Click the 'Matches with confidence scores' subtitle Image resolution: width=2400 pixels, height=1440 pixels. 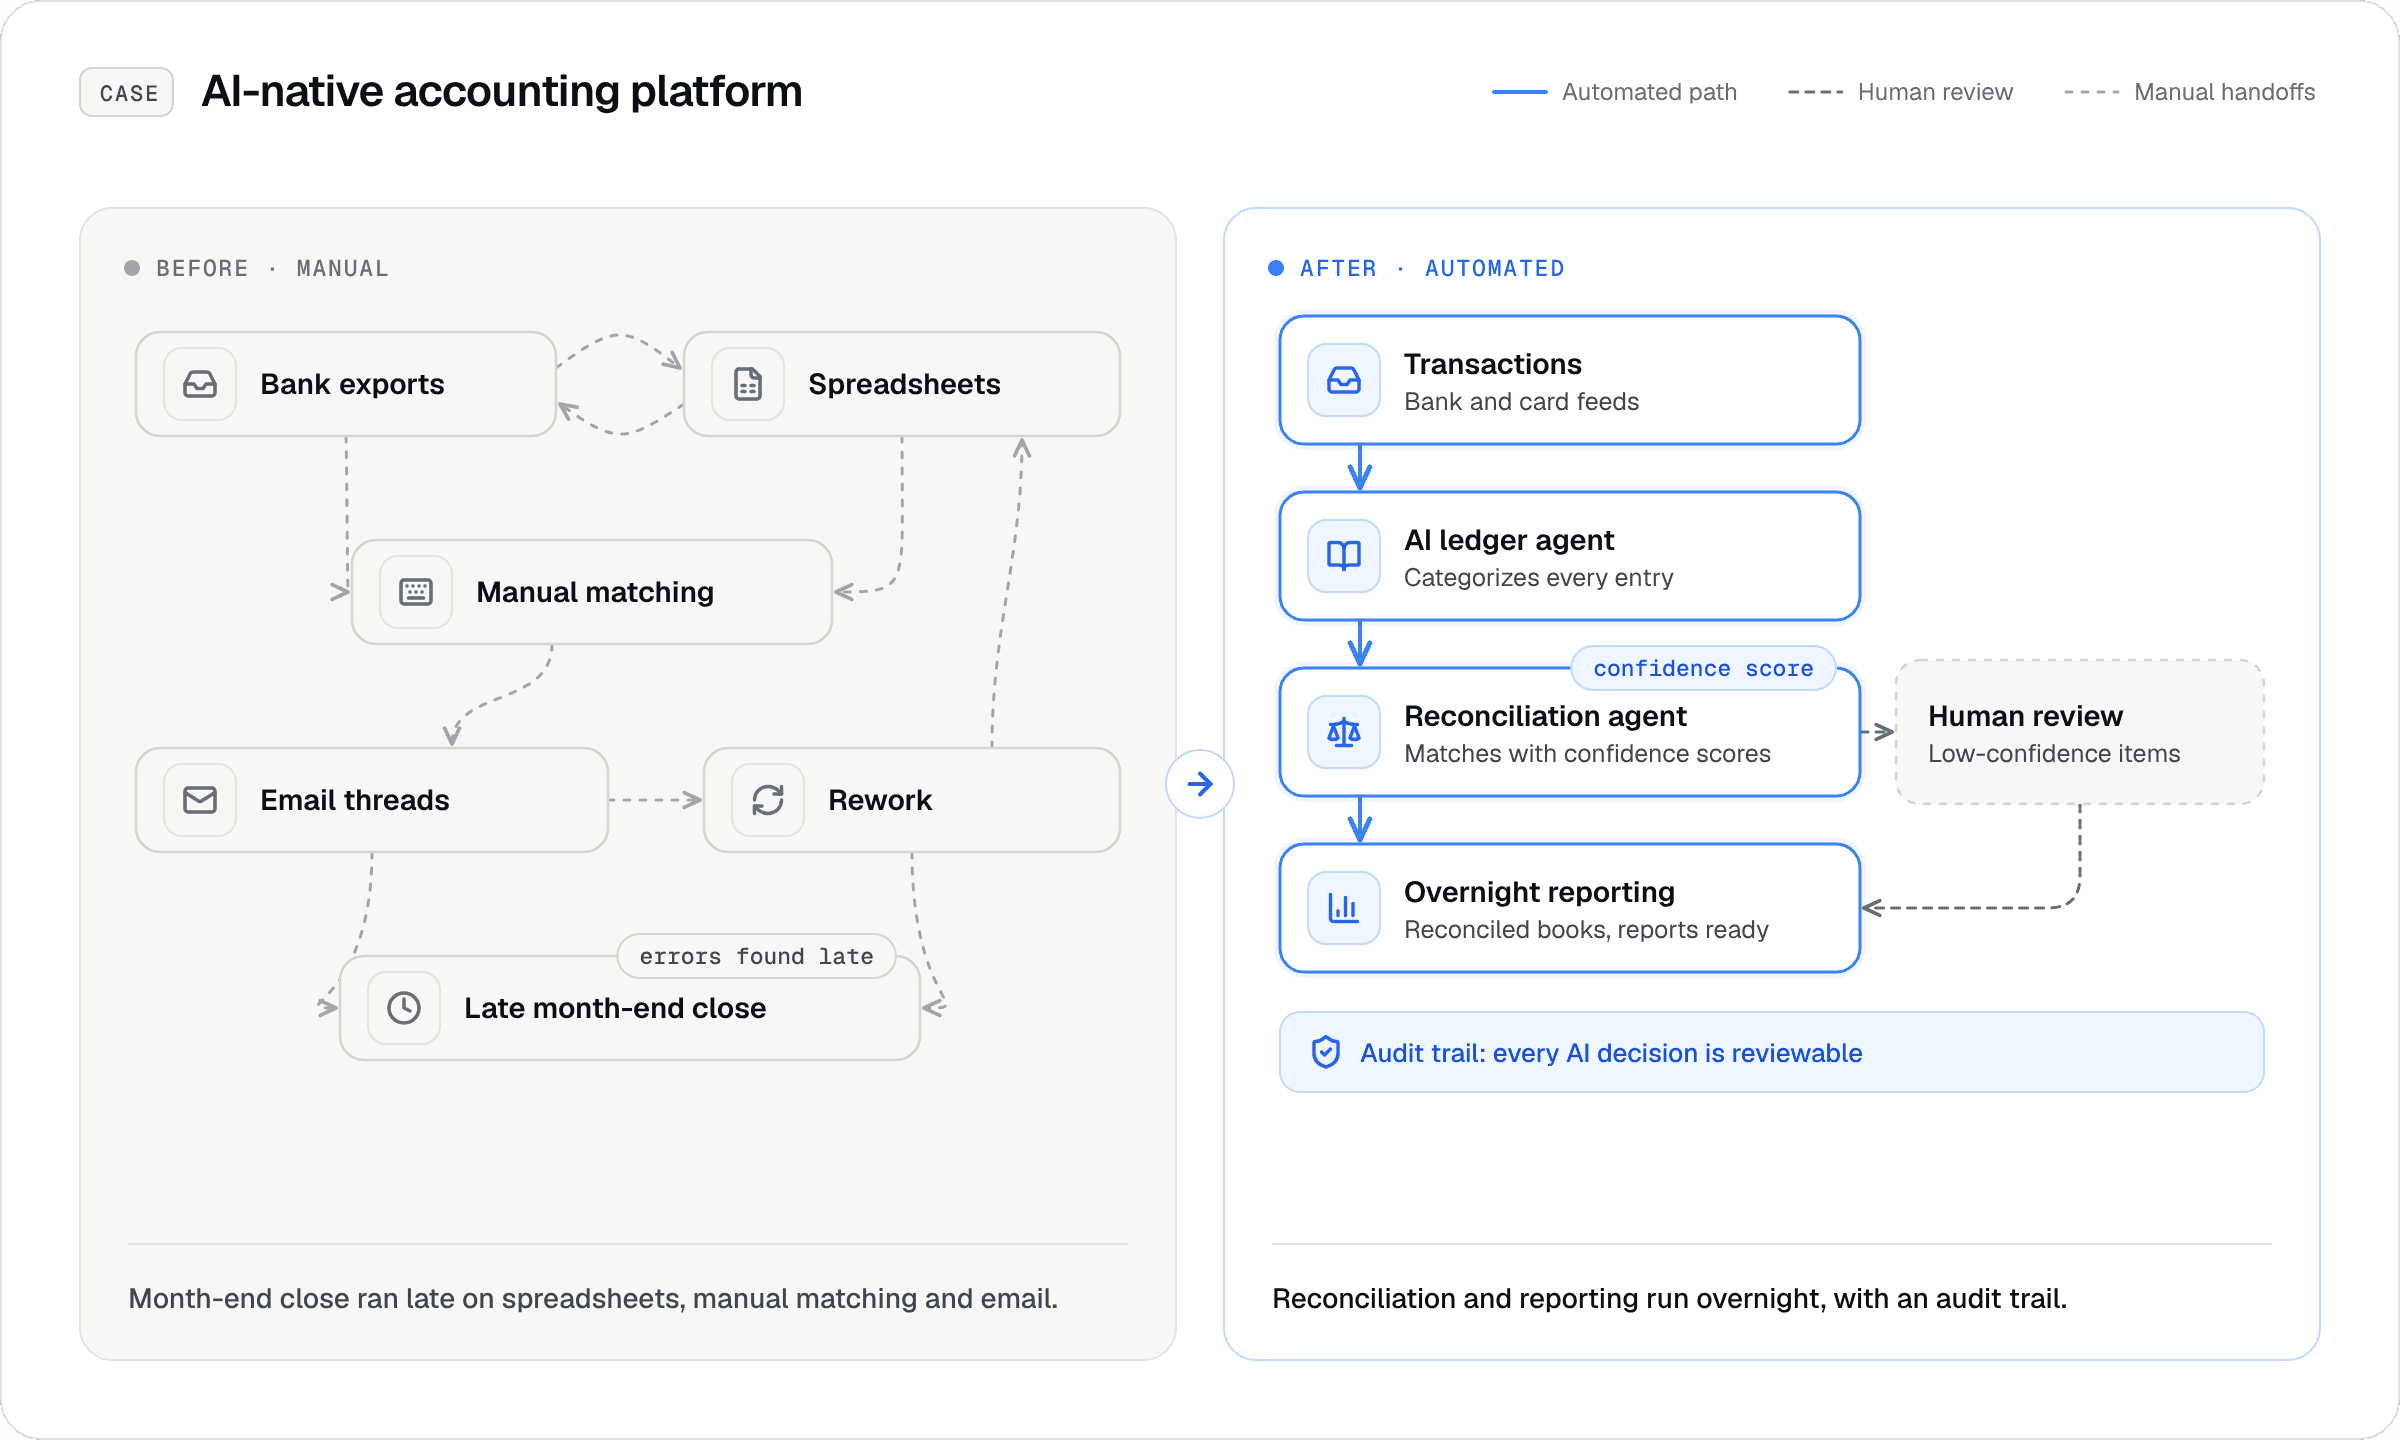click(1587, 754)
